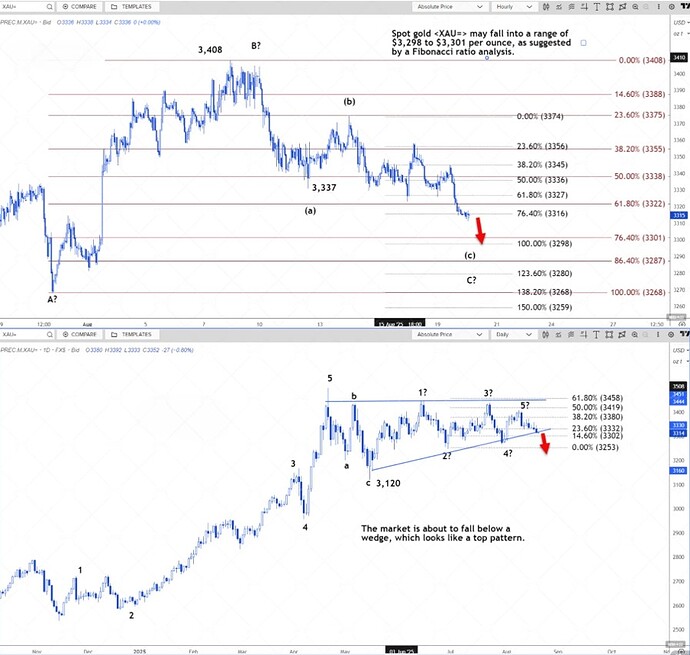Viewport: 690px width, 655px height.
Task: Open three-dot more menu on Hourly chart toolbar
Action: [658, 7]
